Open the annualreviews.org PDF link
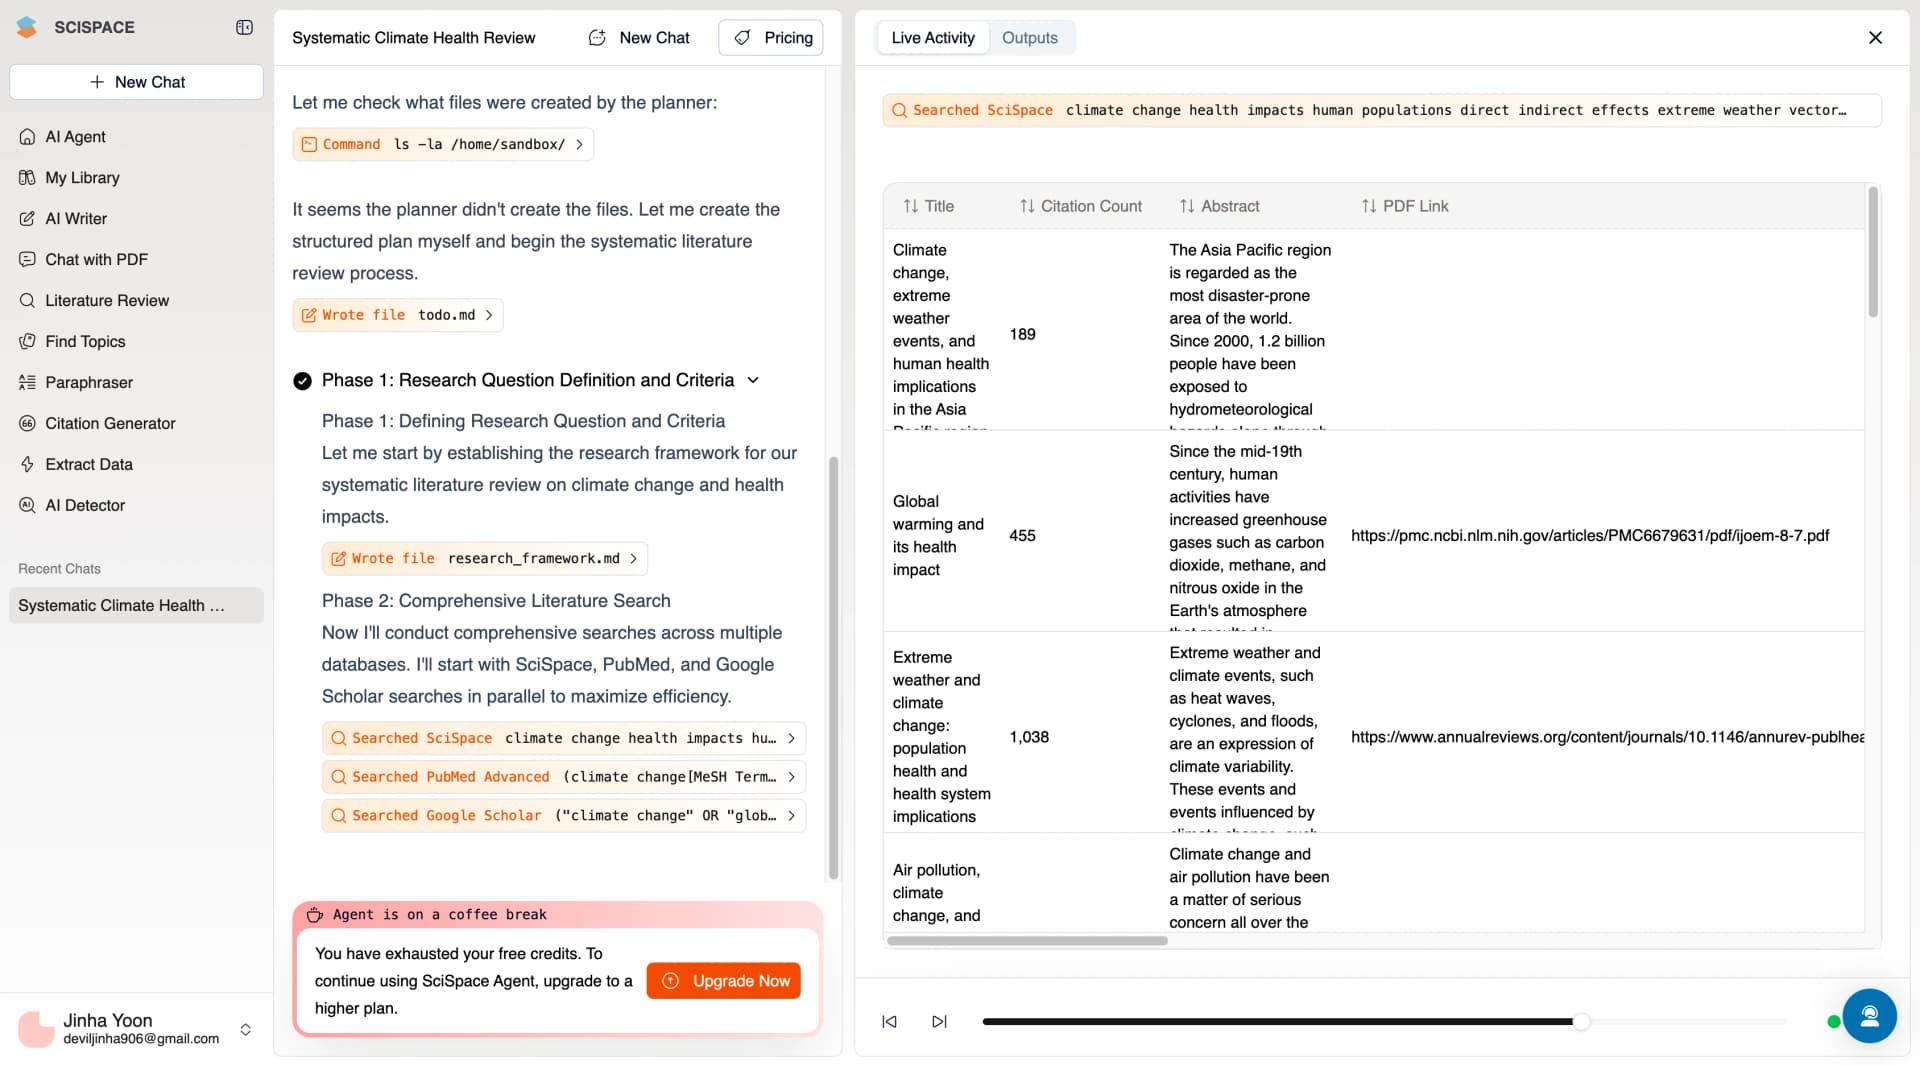Image resolution: width=1920 pixels, height=1066 pixels. pos(1607,737)
